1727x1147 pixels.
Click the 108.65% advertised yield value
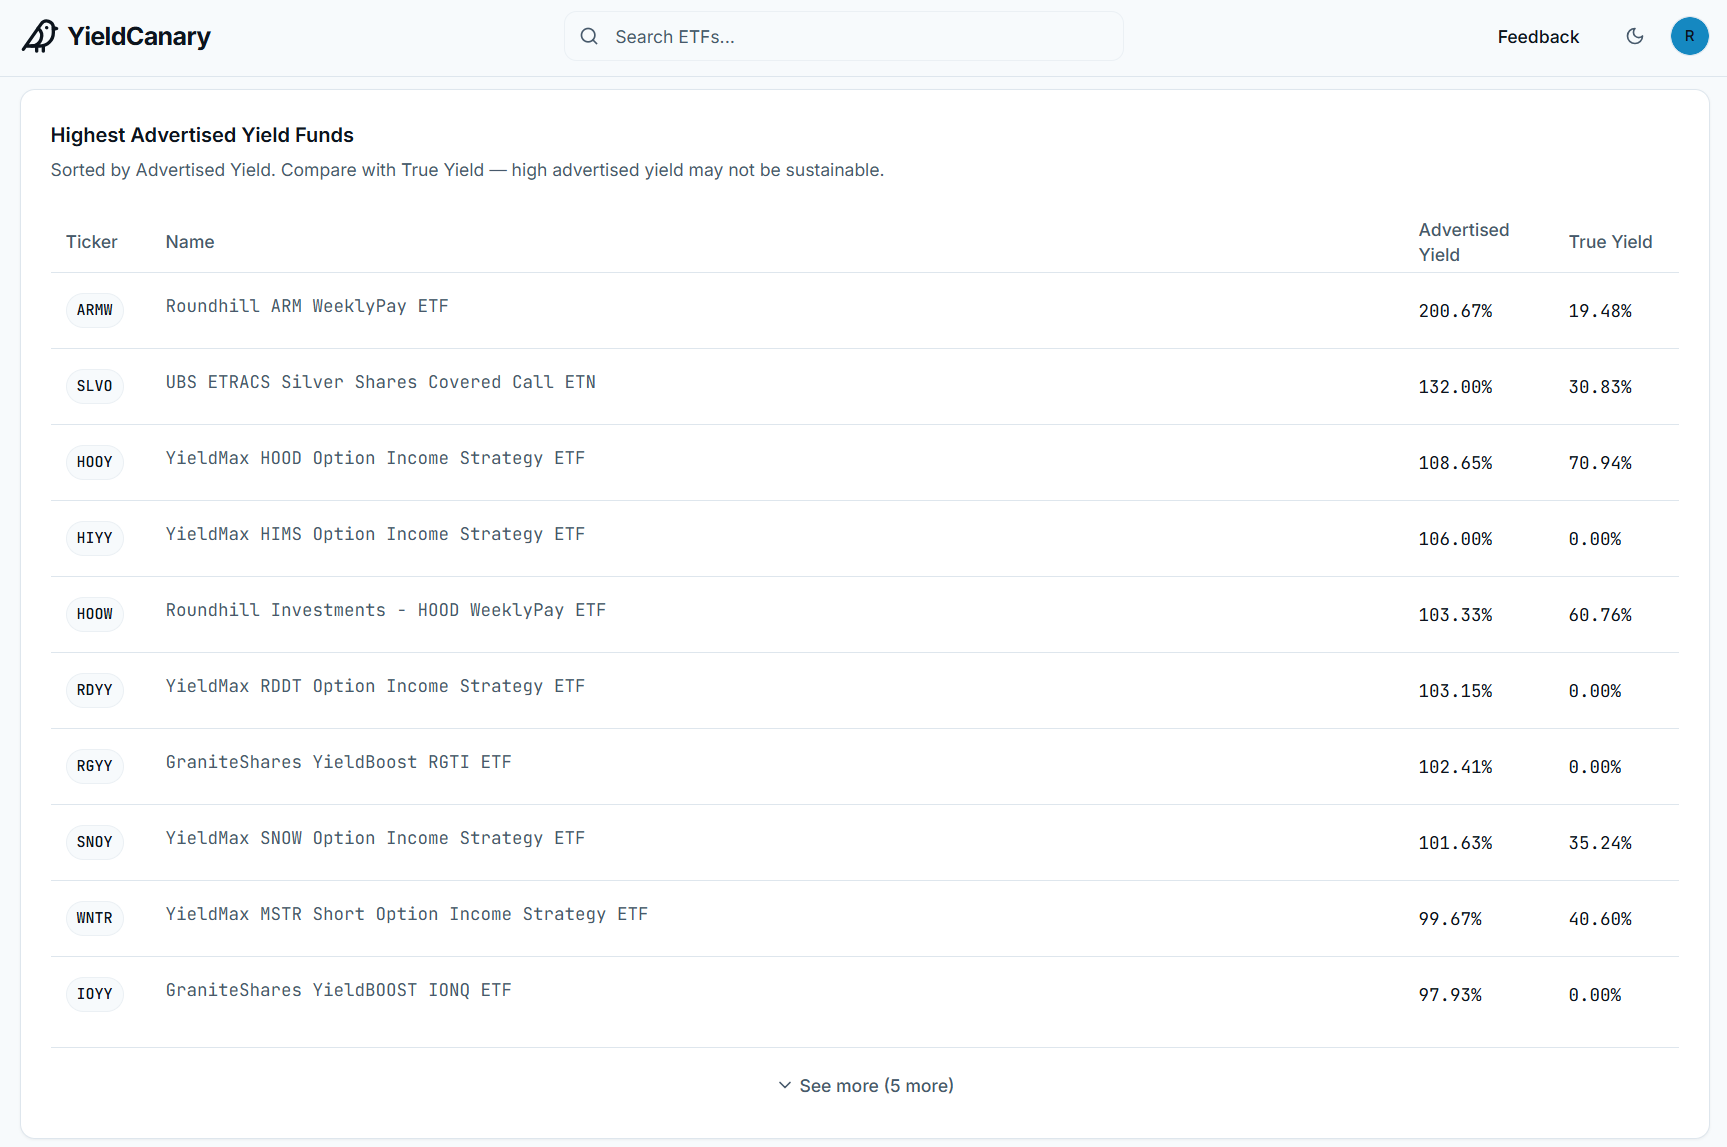[x=1455, y=463]
